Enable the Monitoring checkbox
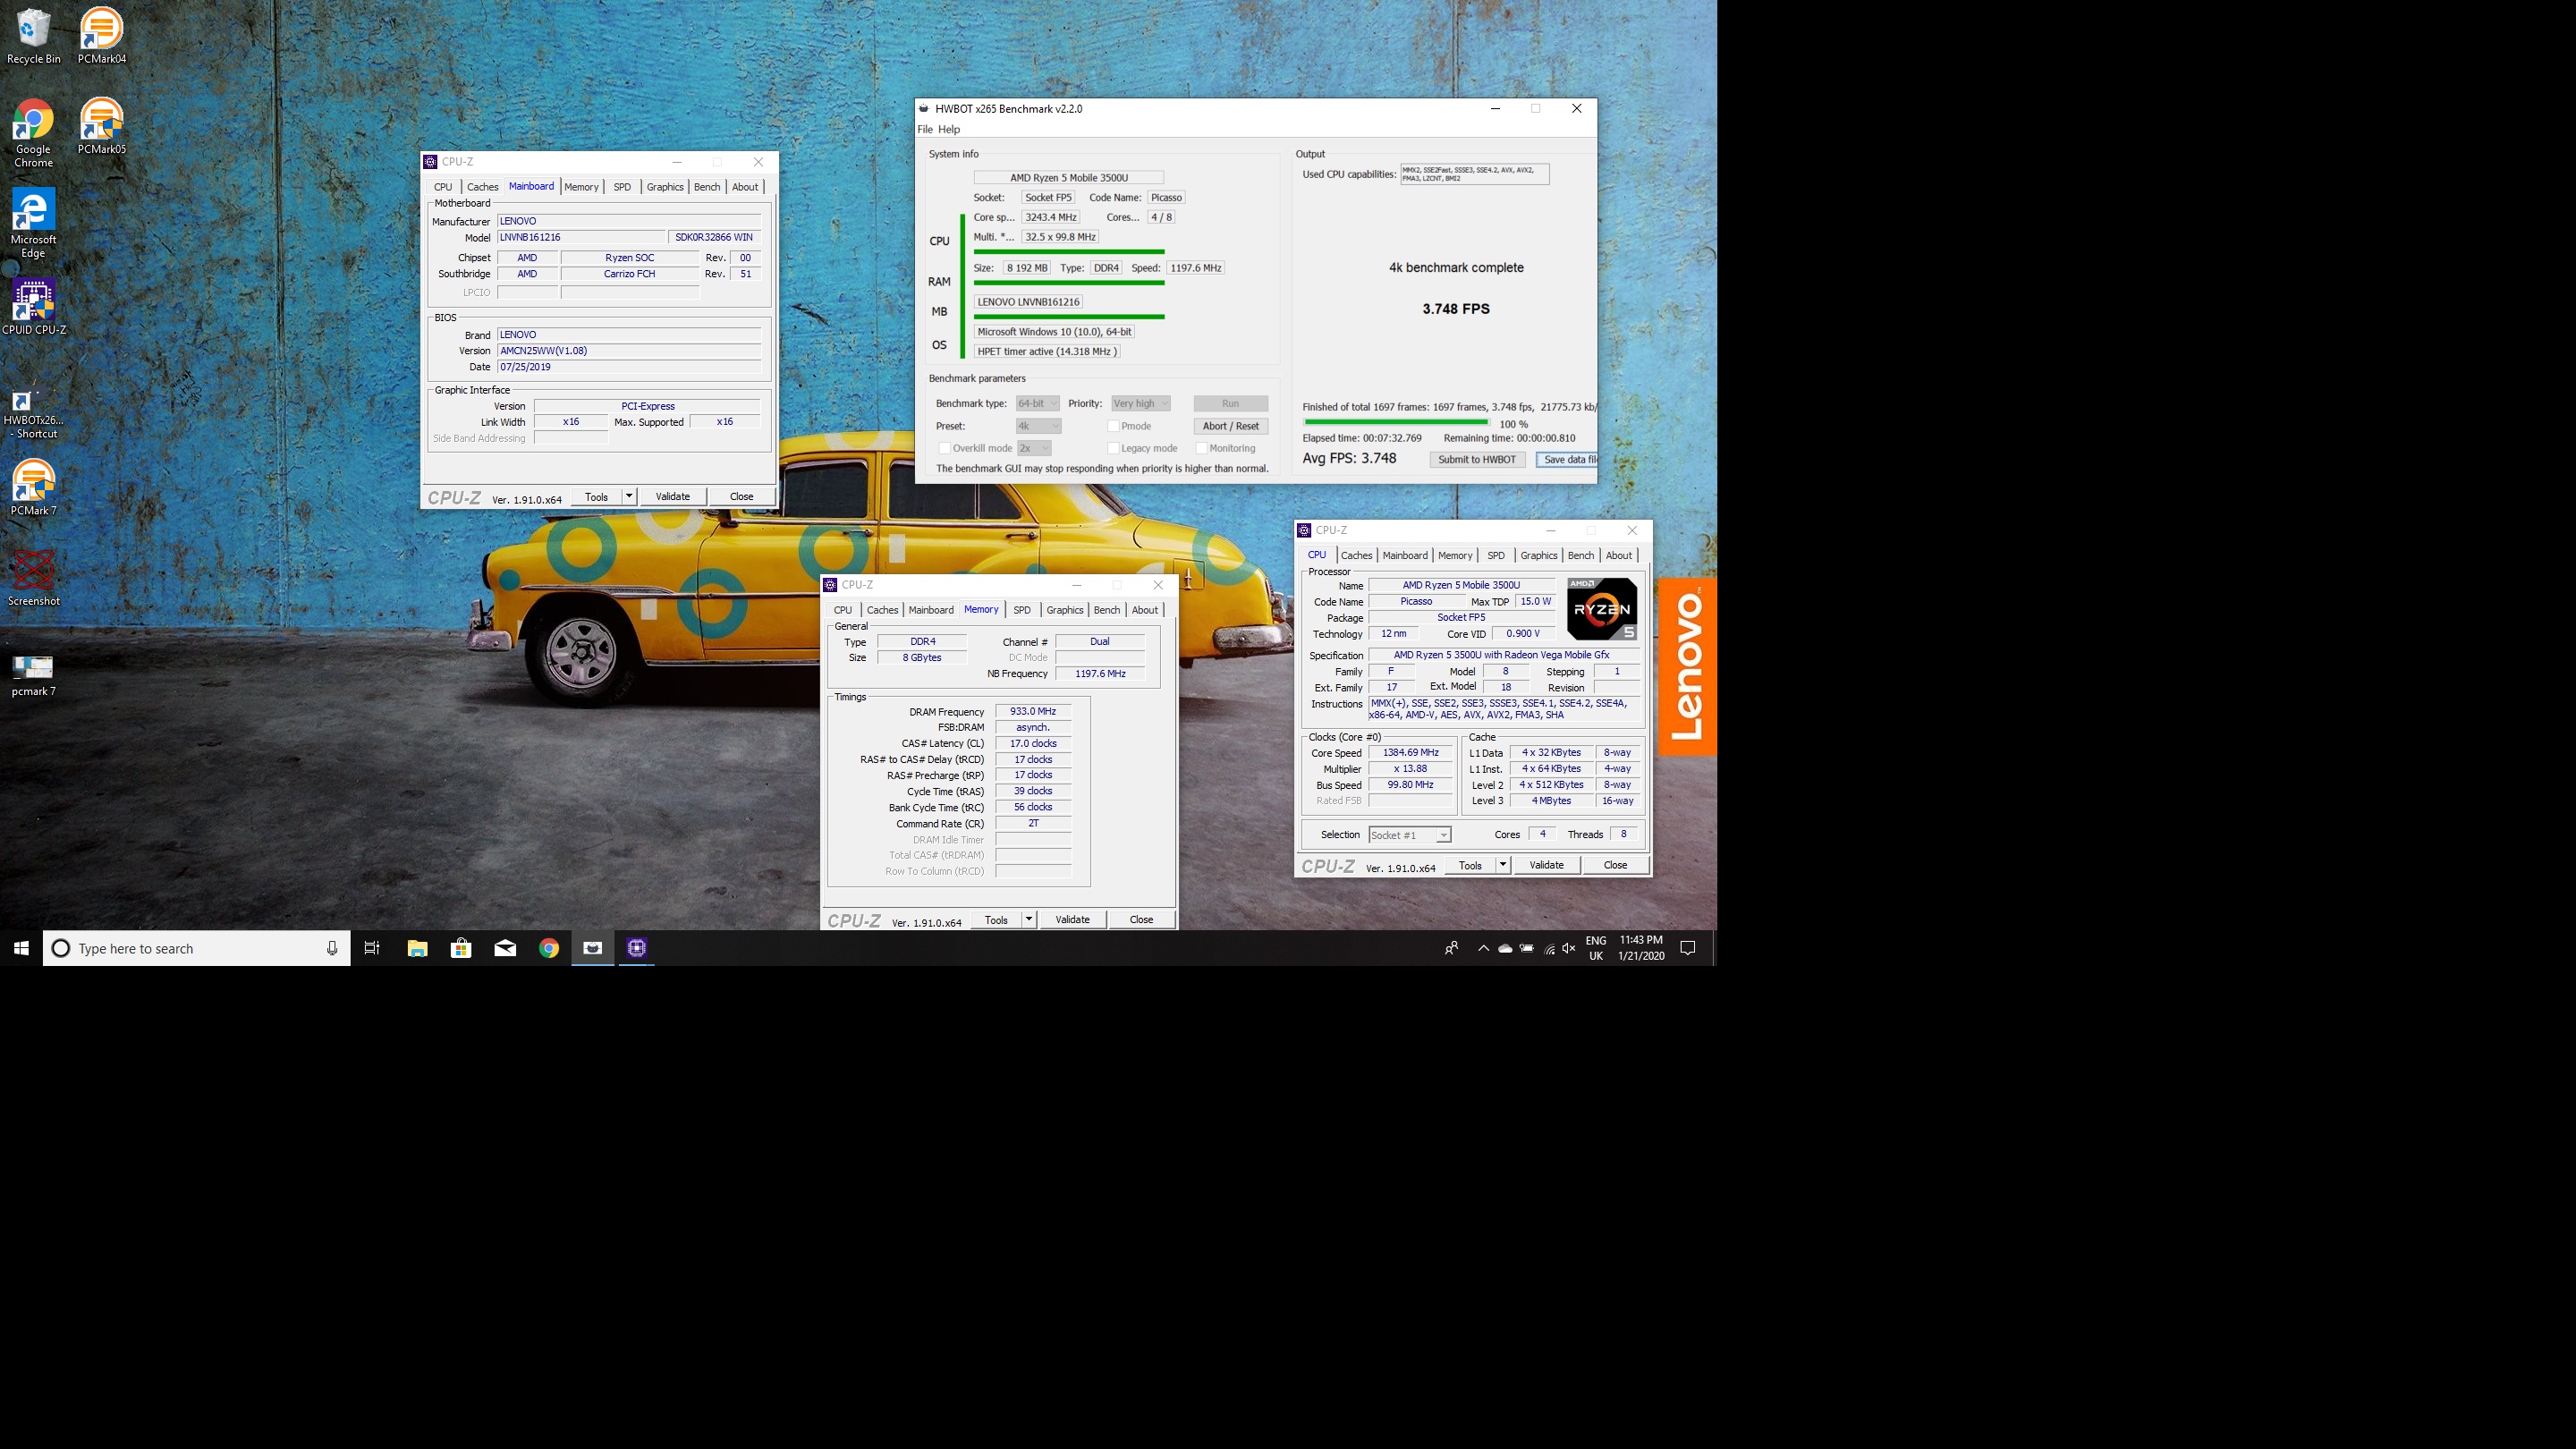 (1202, 448)
